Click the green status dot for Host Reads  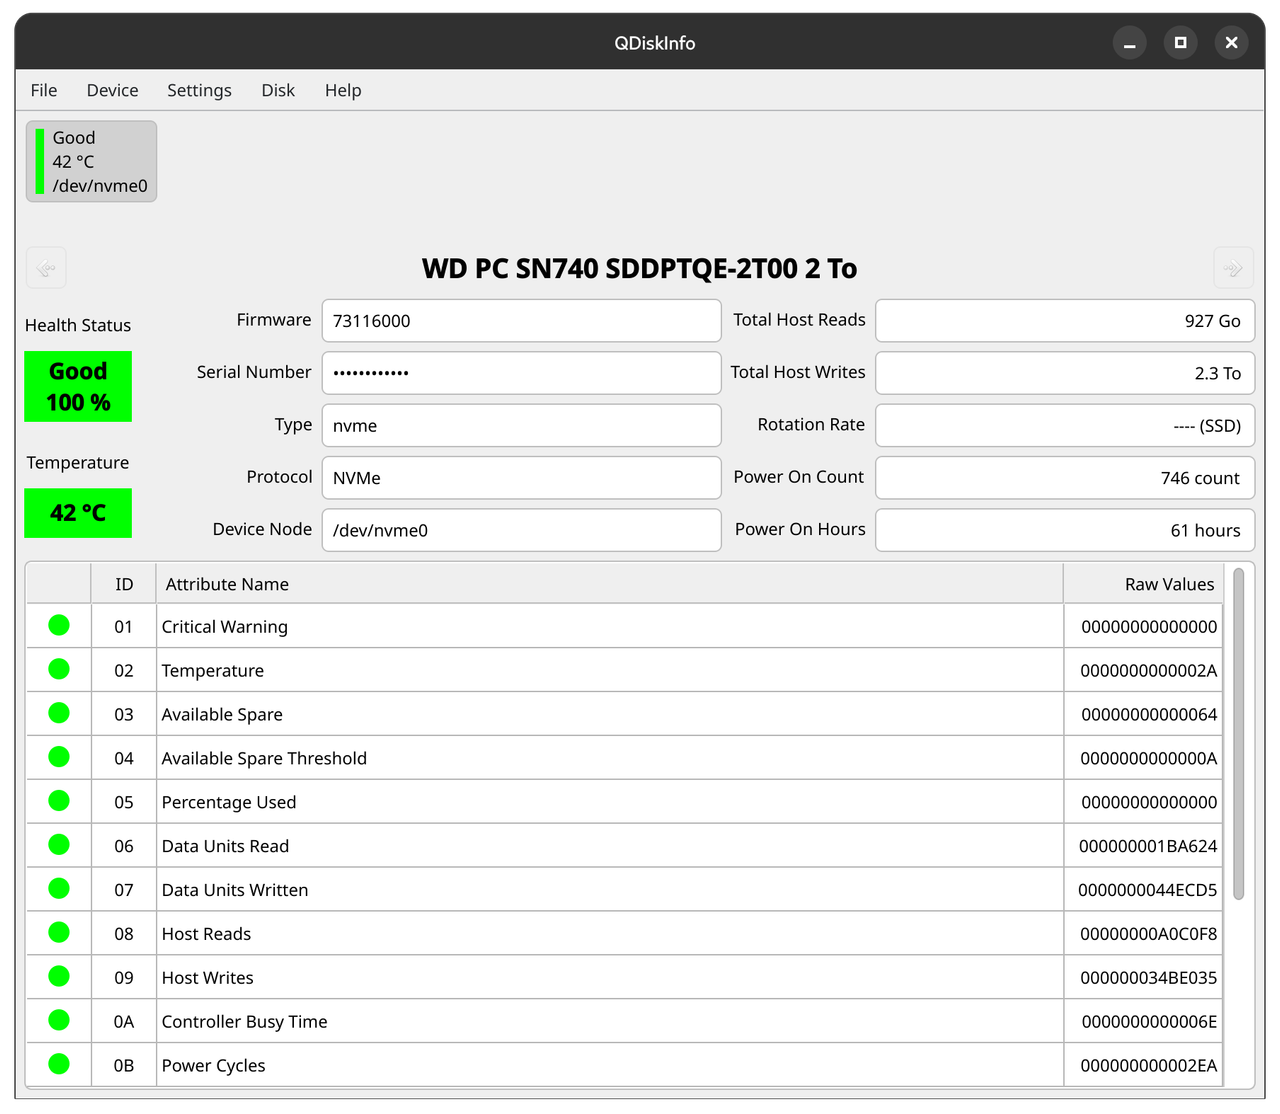(x=59, y=933)
